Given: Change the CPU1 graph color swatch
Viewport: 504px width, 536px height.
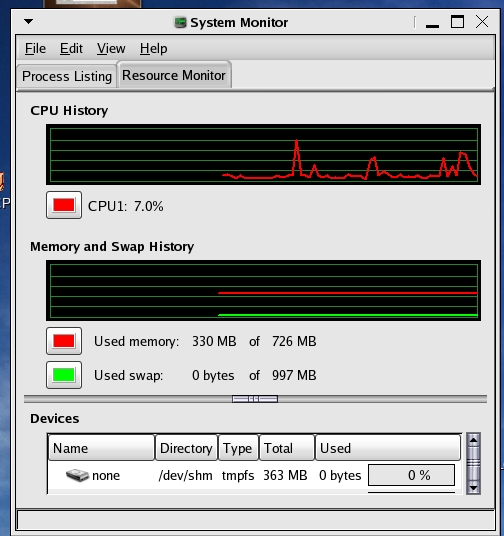Looking at the screenshot, I should pyautogui.click(x=64, y=205).
